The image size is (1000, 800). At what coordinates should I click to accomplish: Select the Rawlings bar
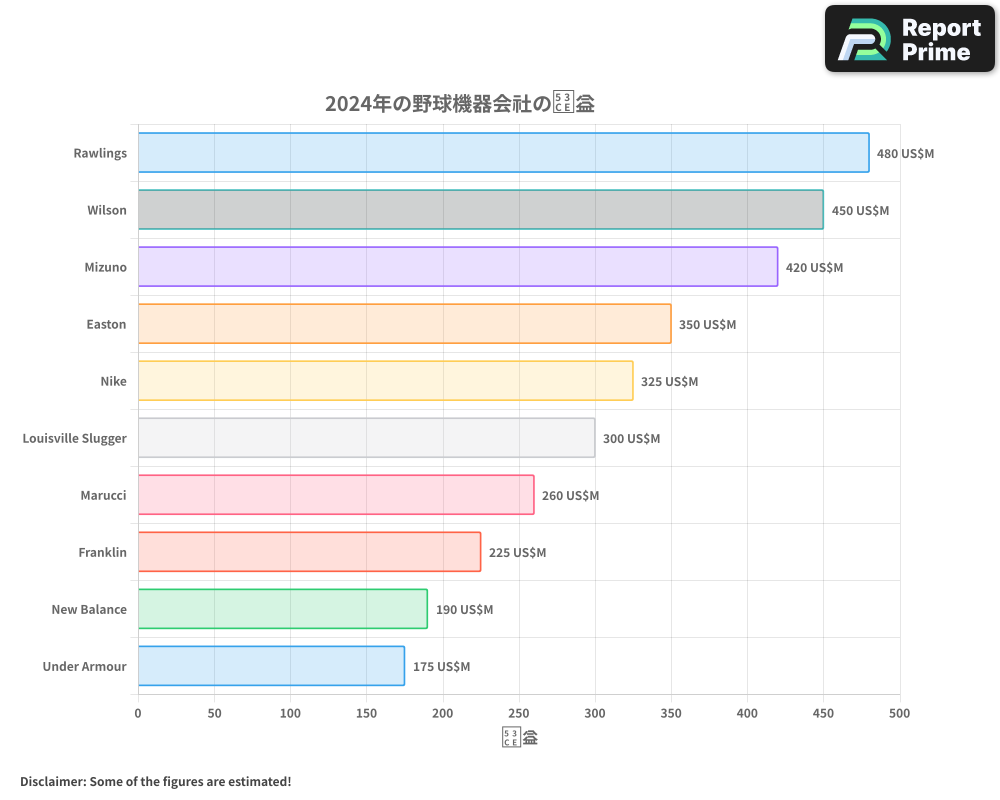point(503,153)
